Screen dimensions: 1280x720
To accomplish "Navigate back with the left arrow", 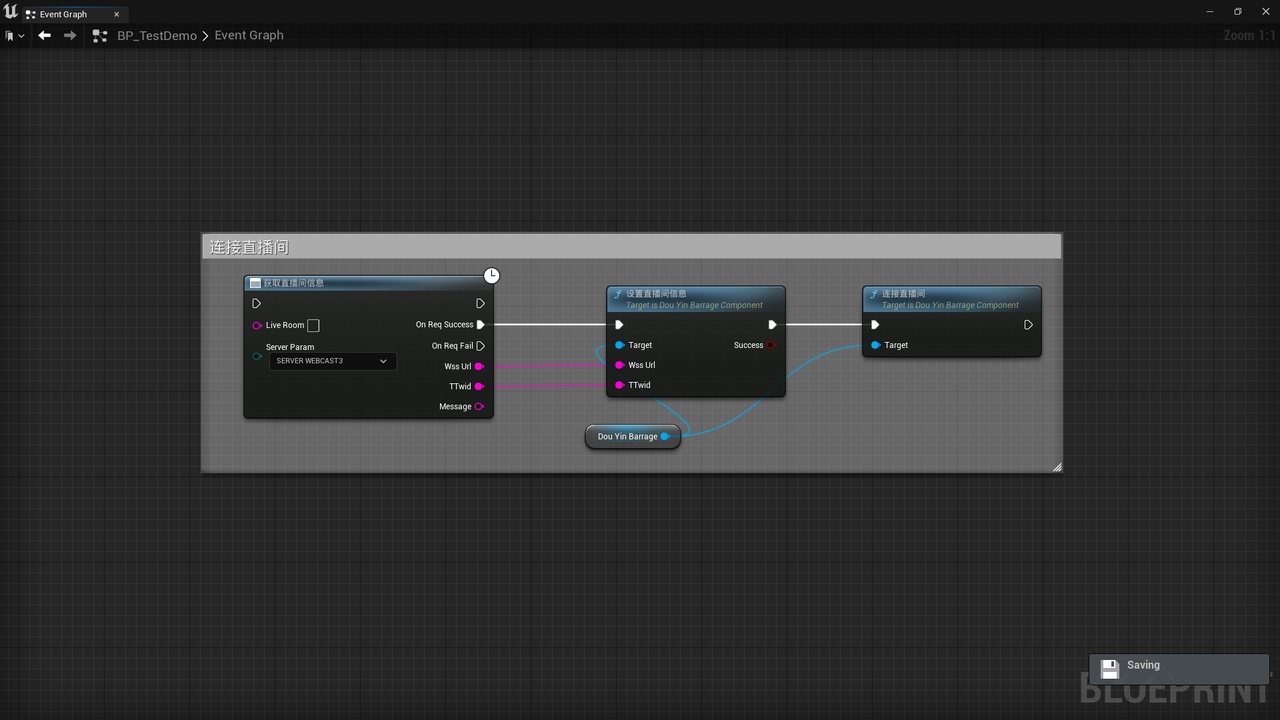I will click(44, 35).
